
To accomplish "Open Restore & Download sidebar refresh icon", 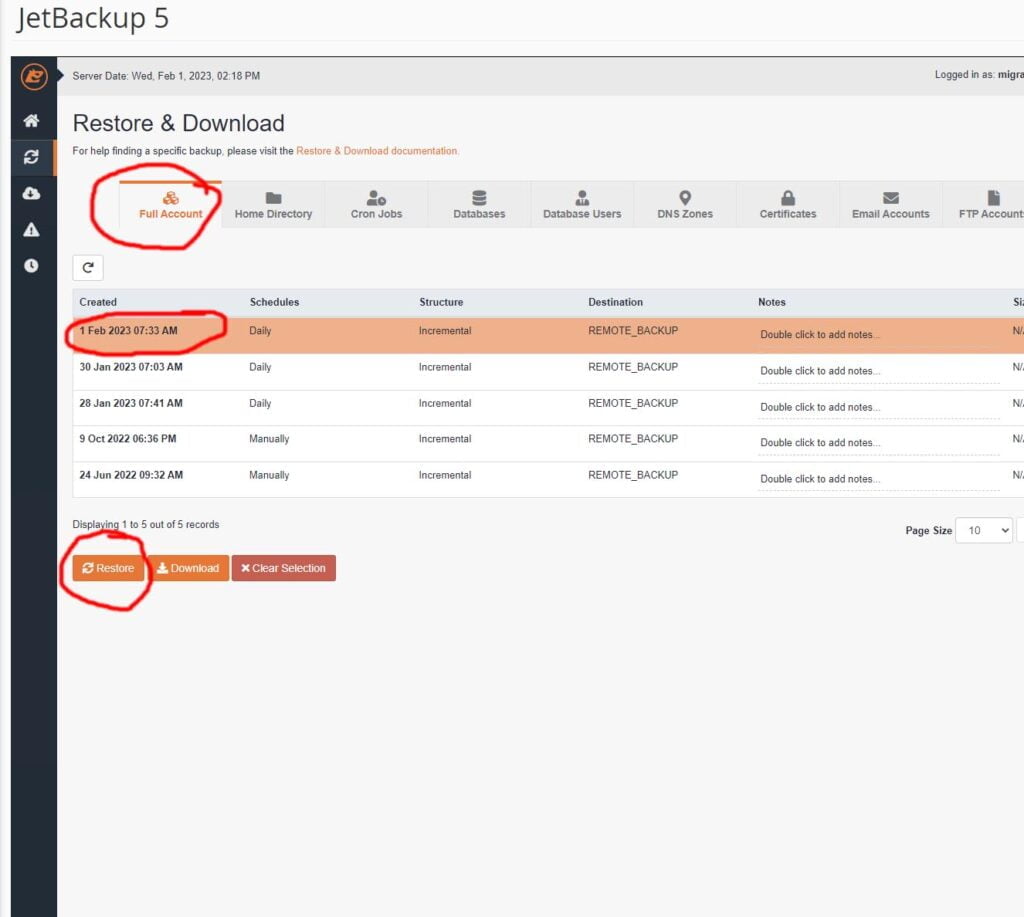I will (x=31, y=157).
